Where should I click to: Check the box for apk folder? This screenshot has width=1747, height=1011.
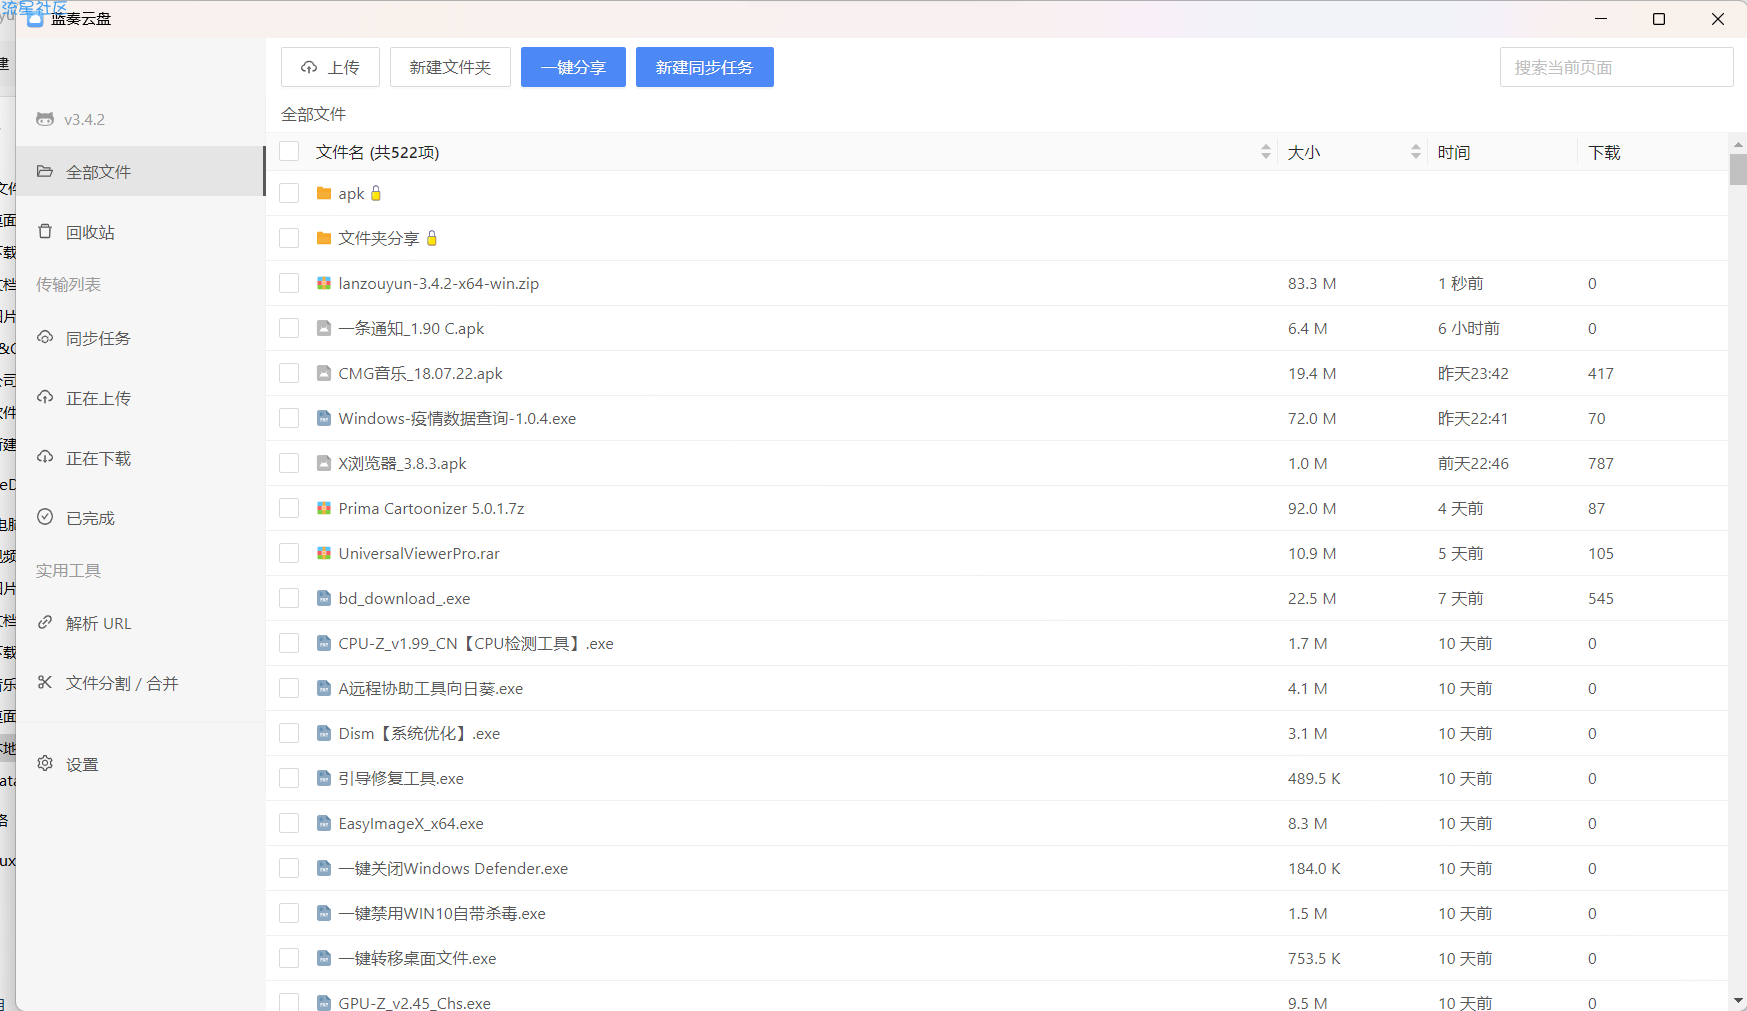click(289, 193)
